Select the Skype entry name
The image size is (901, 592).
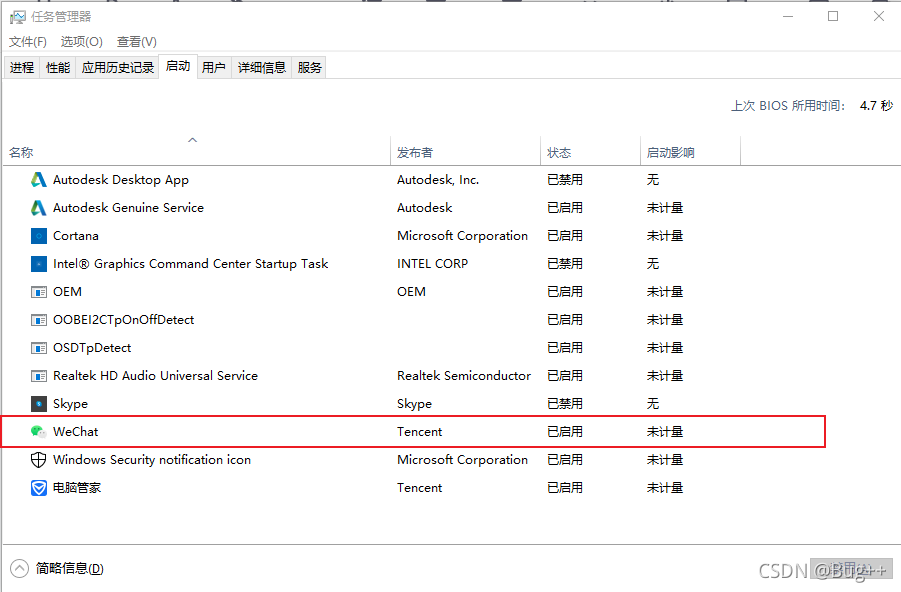coord(70,403)
